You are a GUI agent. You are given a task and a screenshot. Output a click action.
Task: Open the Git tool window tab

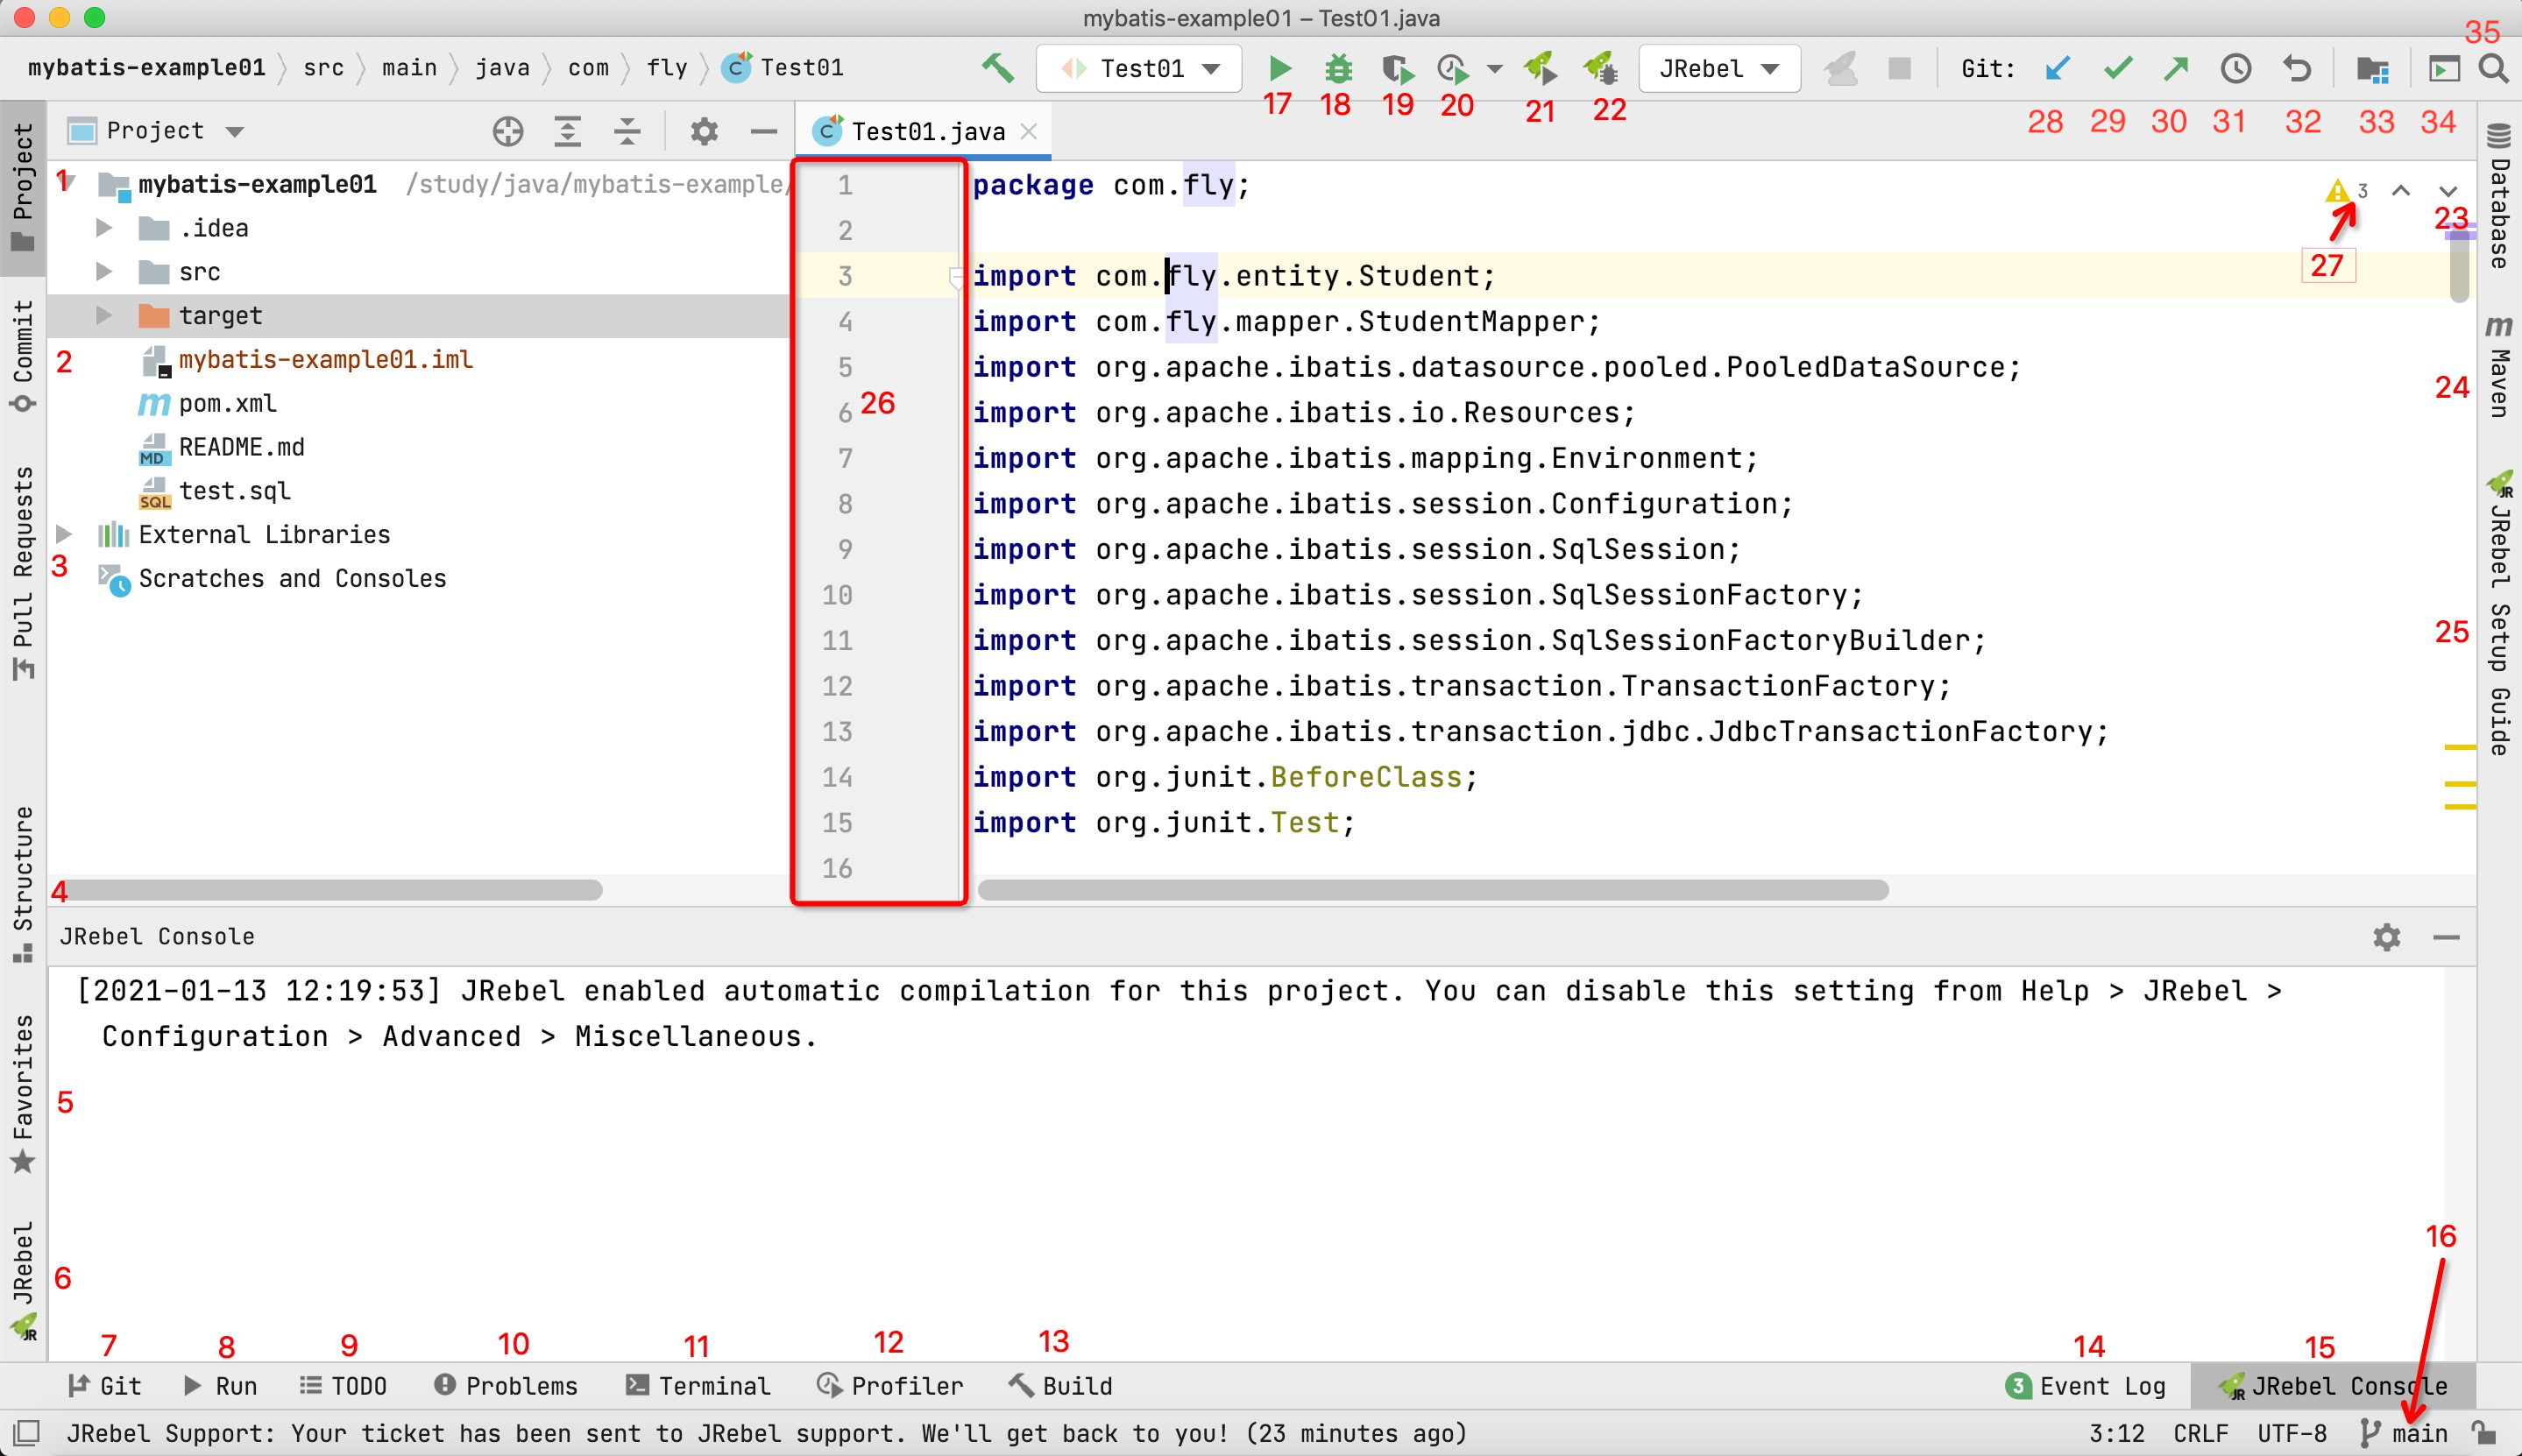(x=104, y=1386)
